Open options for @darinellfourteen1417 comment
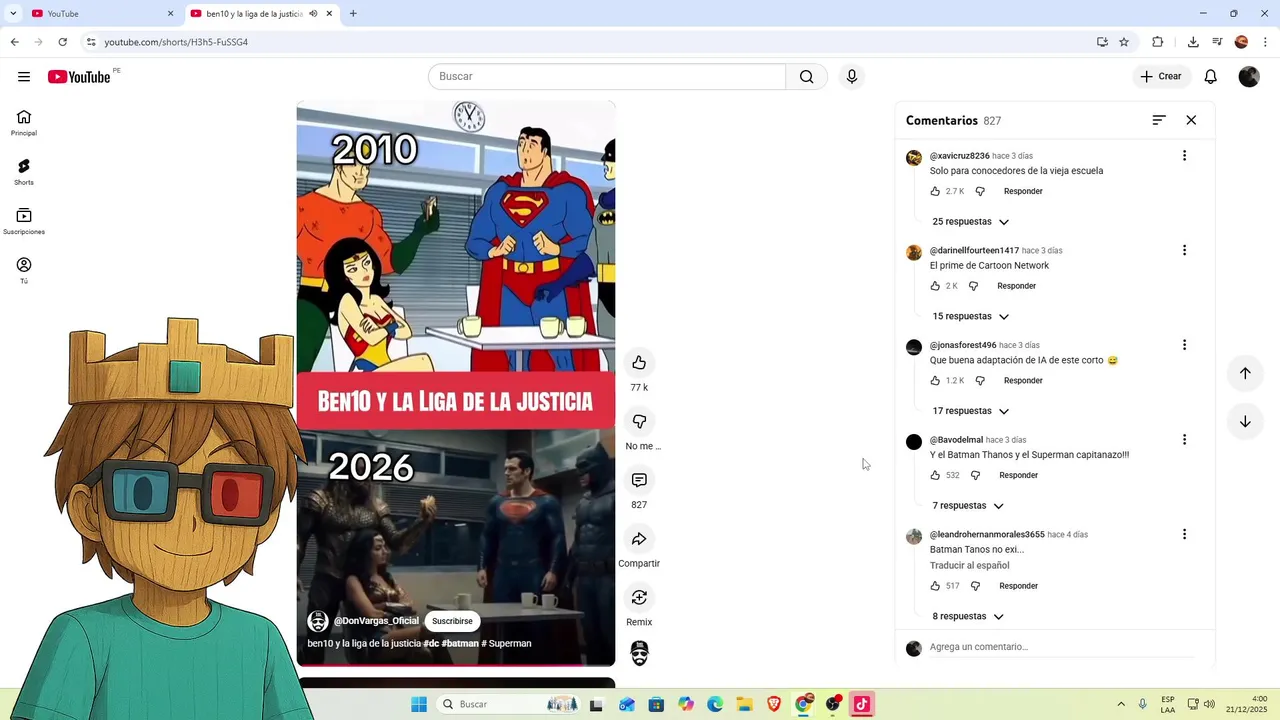Image resolution: width=1280 pixels, height=720 pixels. (1184, 251)
